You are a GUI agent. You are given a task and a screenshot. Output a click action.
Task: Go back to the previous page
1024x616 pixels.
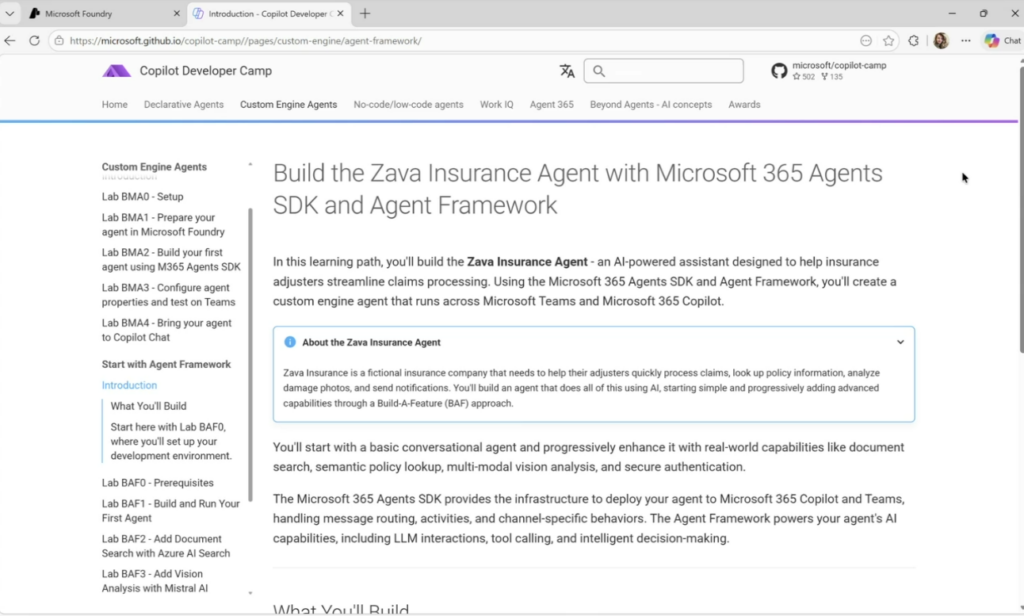click(11, 41)
